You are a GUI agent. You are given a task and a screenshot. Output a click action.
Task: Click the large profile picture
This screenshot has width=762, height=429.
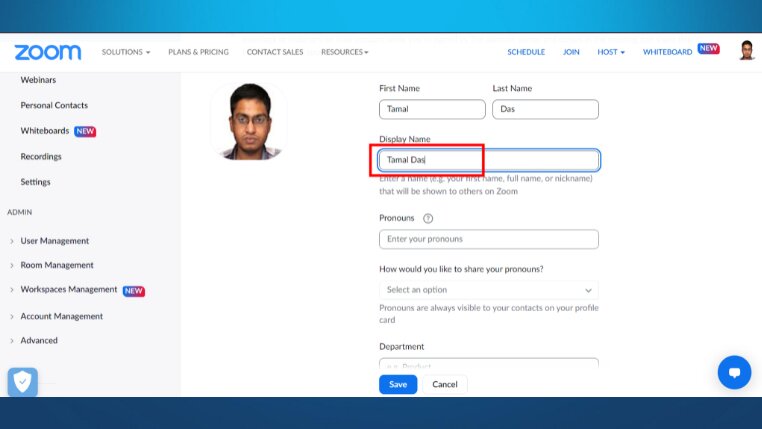[x=249, y=121]
